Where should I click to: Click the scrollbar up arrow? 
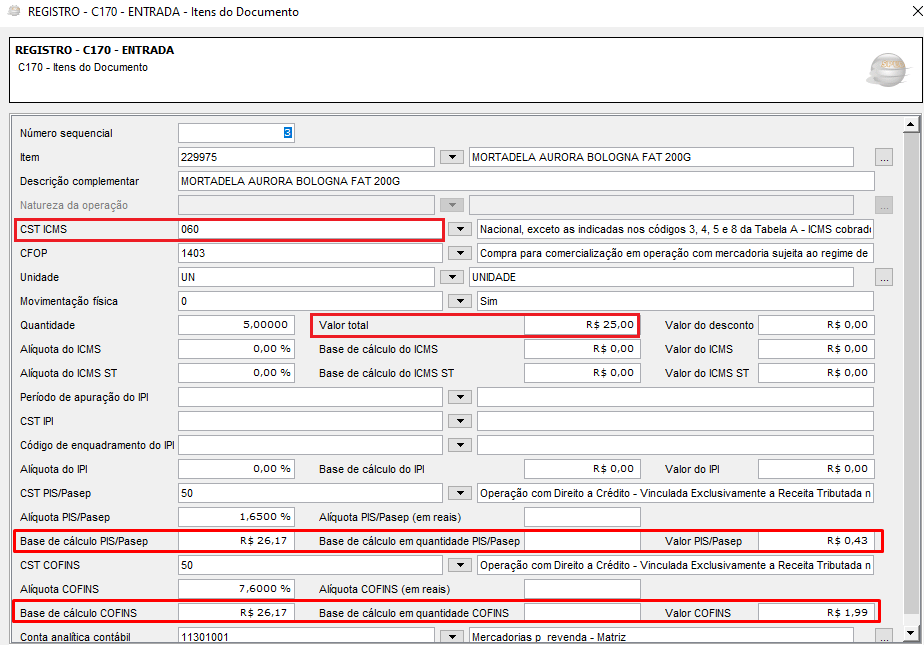(910, 125)
